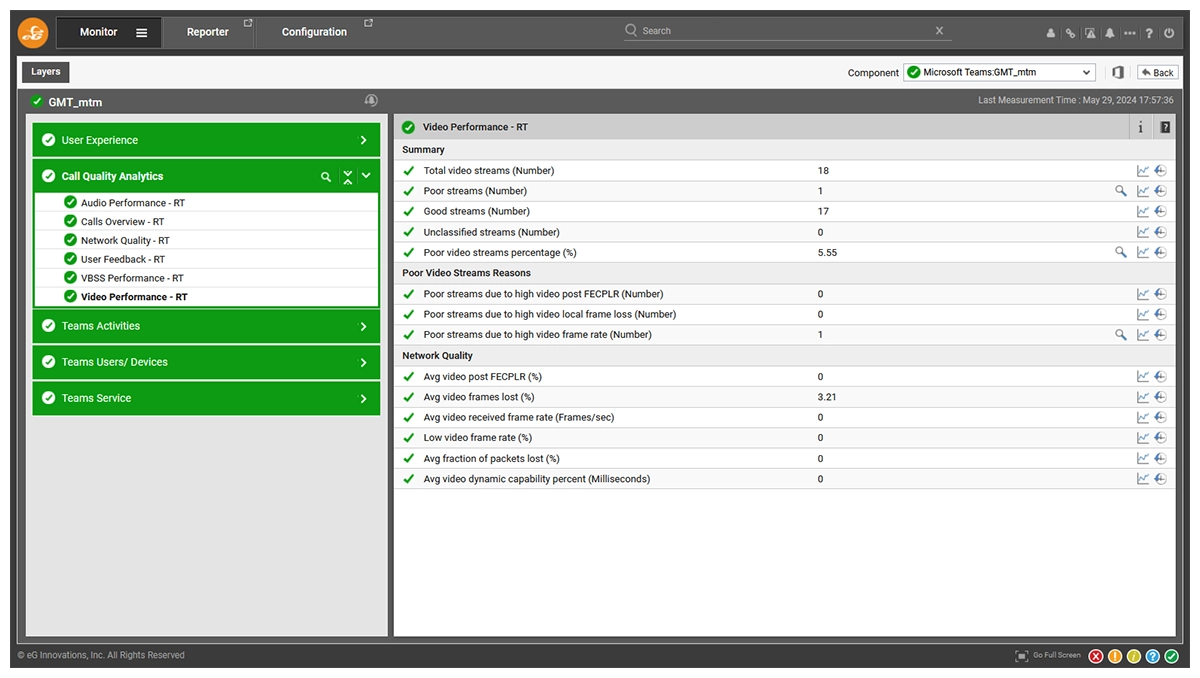This screenshot has height=678, width=1200.
Task: Open graph for Avg video post FECPLR
Action: [1143, 377]
